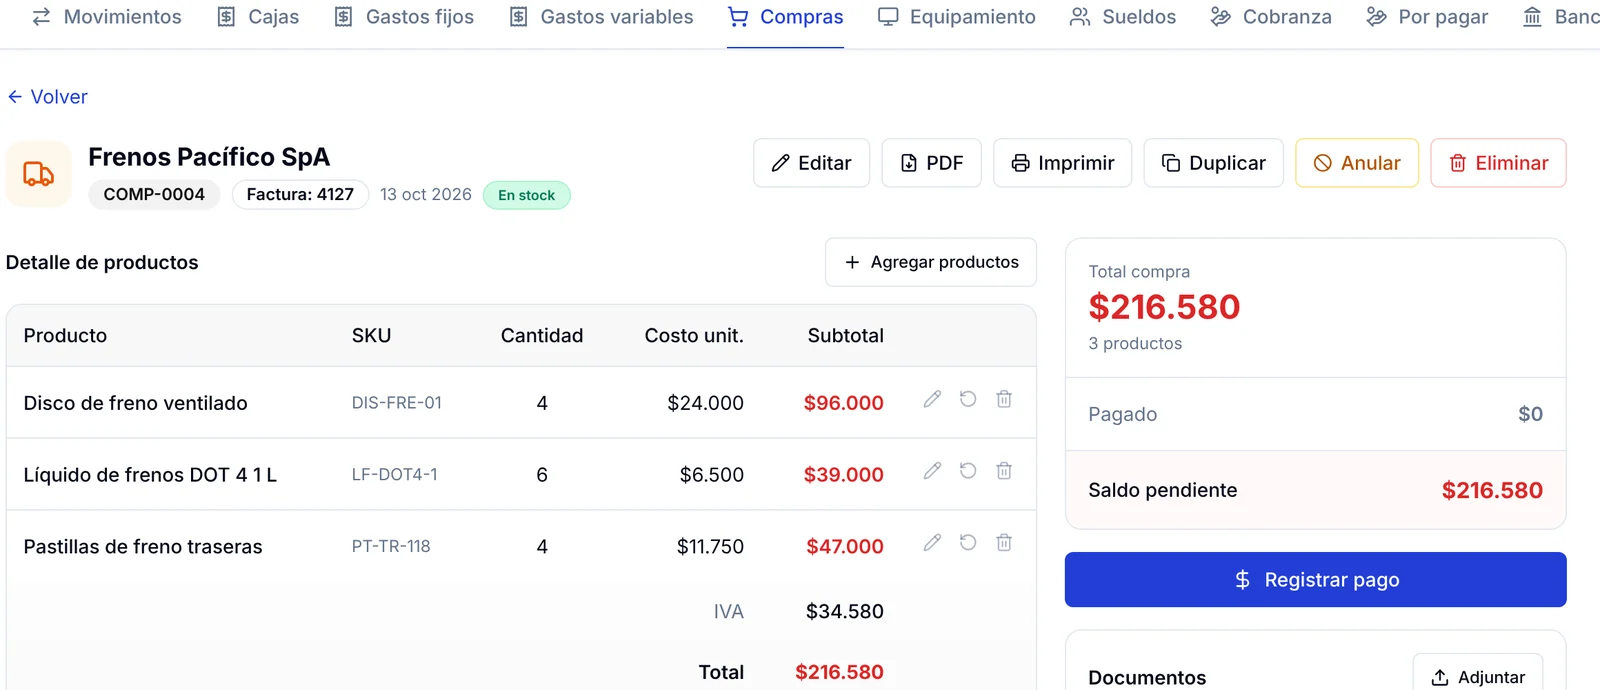Go to the Por pagar tab
Image resolution: width=1600 pixels, height=690 pixels.
pyautogui.click(x=1427, y=17)
